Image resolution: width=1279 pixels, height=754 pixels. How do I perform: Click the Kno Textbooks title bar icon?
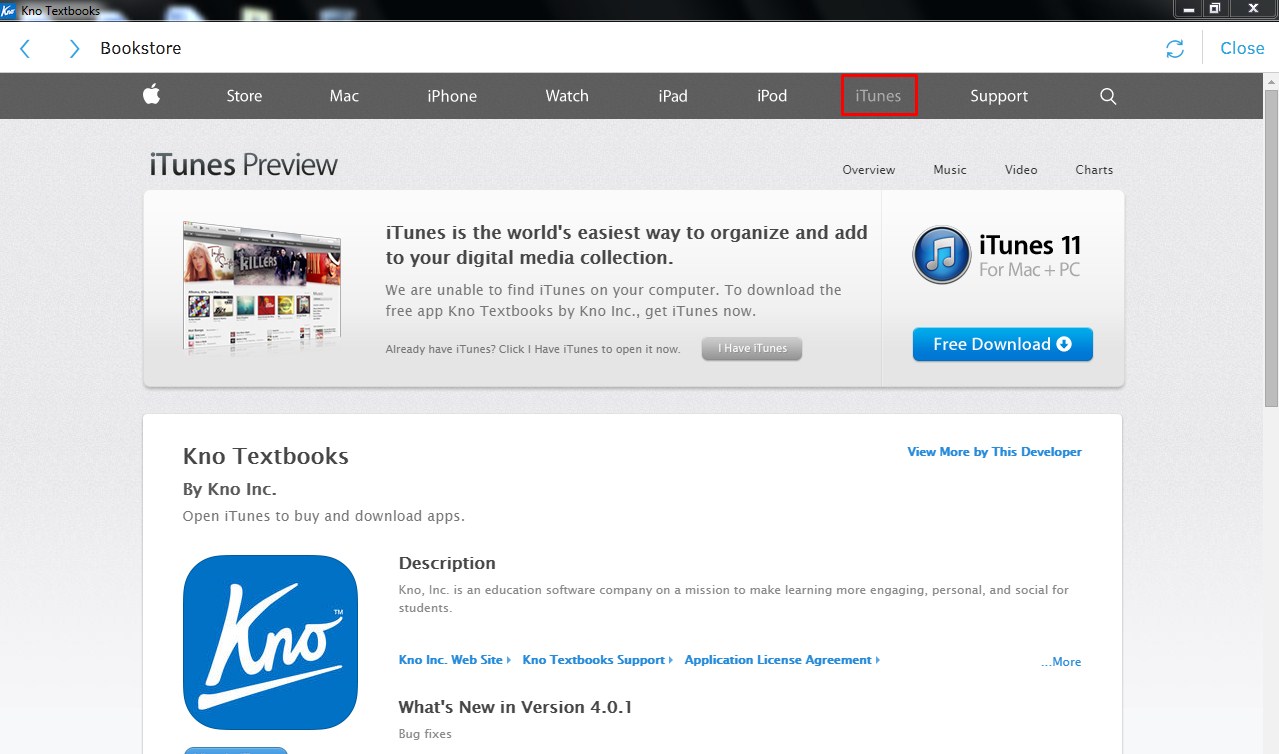(x=9, y=10)
